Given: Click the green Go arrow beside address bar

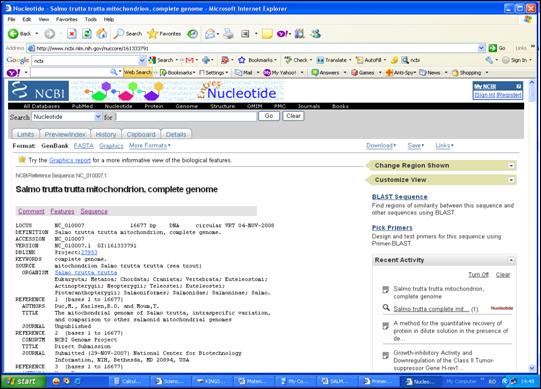Looking at the screenshot, I should click(x=493, y=48).
